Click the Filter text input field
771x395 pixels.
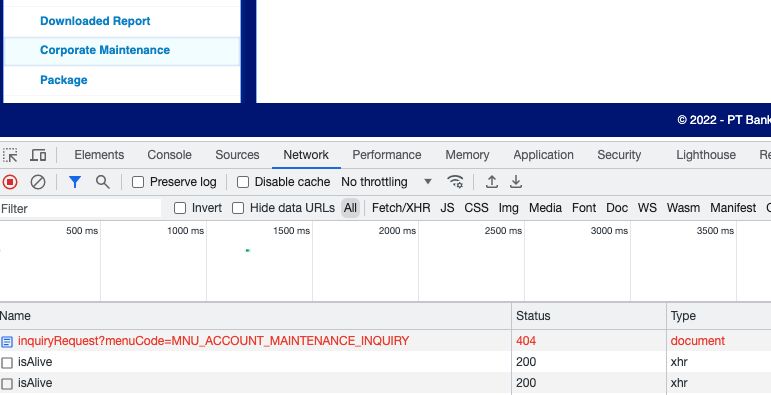coord(81,209)
